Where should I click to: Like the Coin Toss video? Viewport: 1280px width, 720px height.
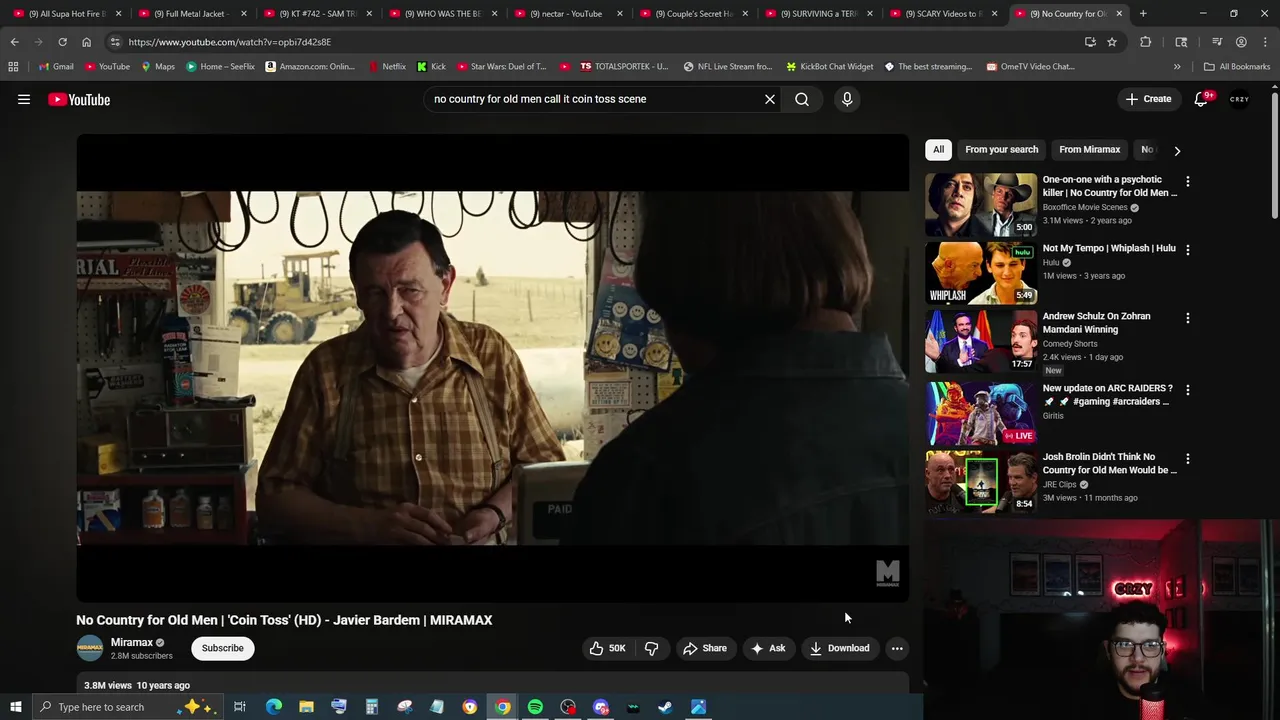[607, 648]
